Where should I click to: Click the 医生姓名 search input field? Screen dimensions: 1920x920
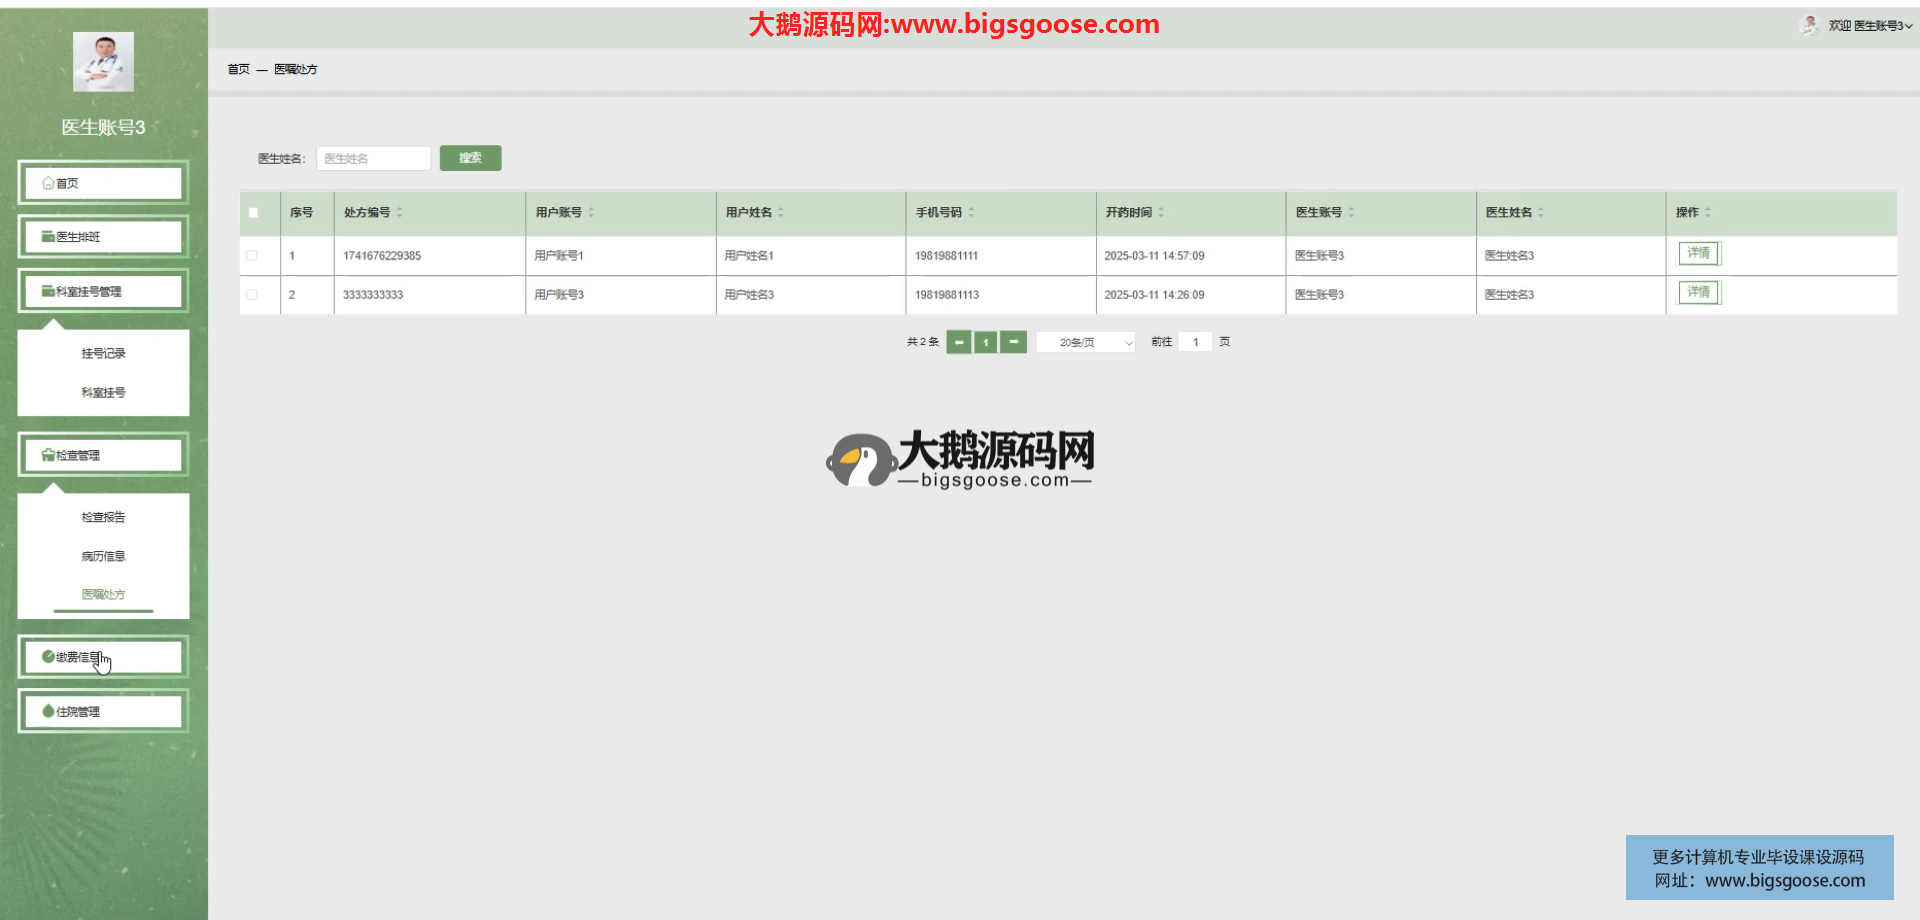(373, 158)
